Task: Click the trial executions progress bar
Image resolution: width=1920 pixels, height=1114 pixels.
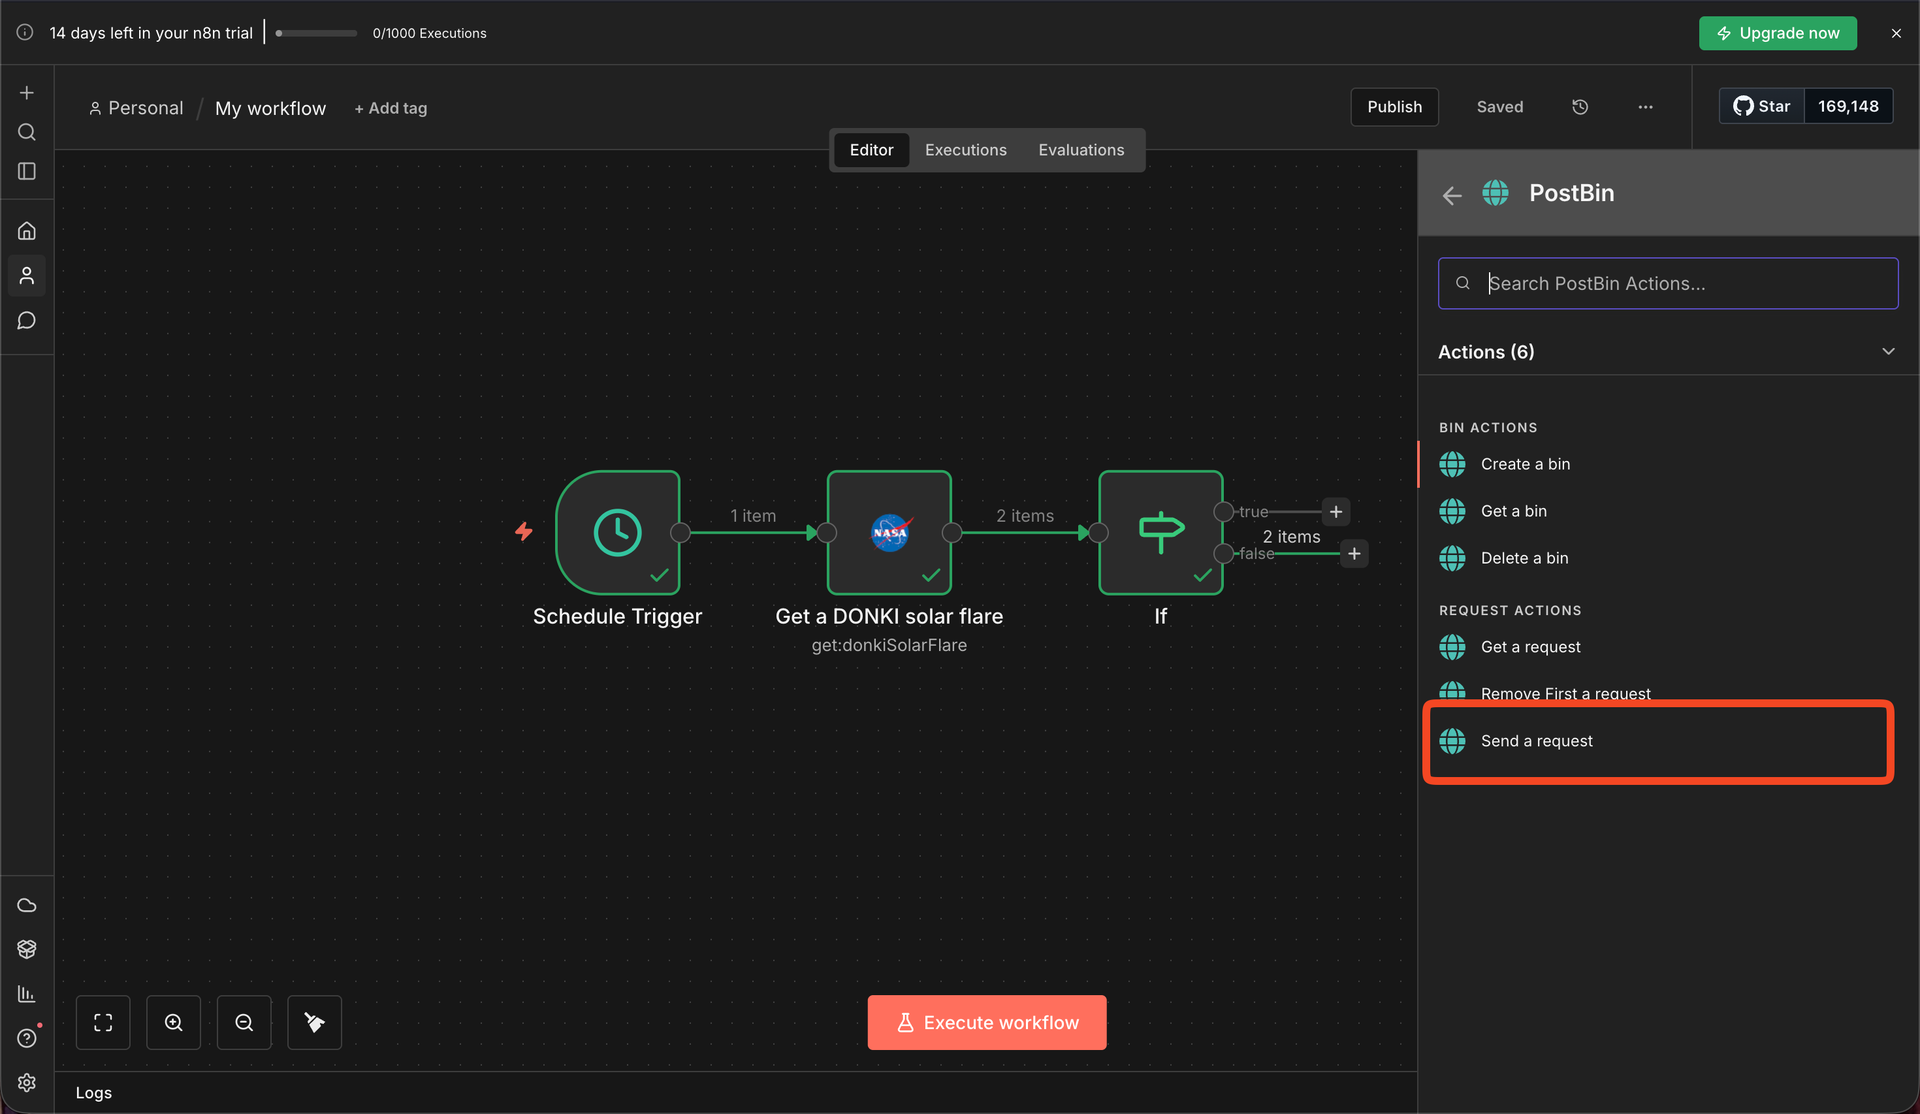Action: click(x=316, y=33)
